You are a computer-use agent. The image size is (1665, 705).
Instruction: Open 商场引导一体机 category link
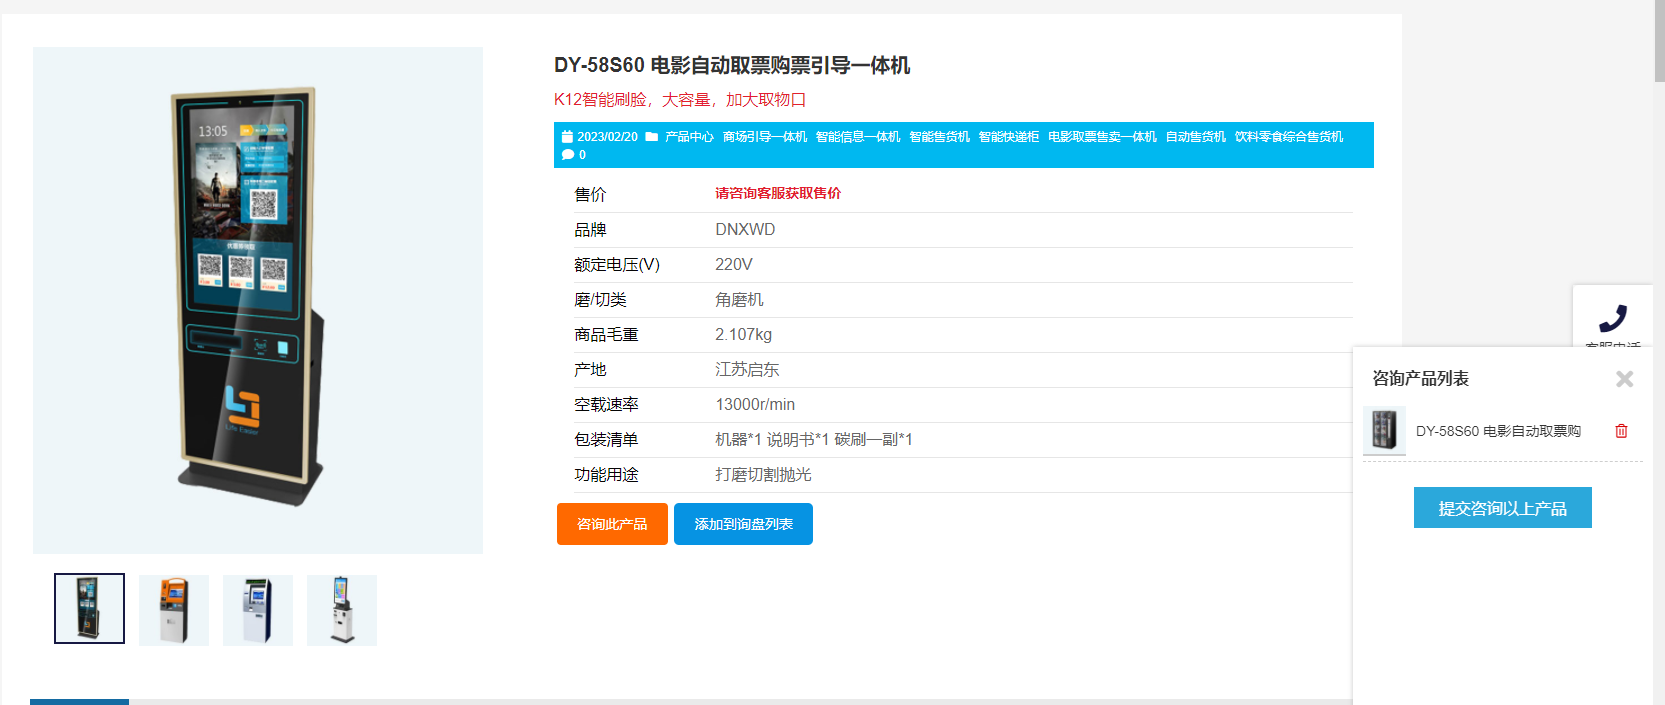click(x=765, y=137)
